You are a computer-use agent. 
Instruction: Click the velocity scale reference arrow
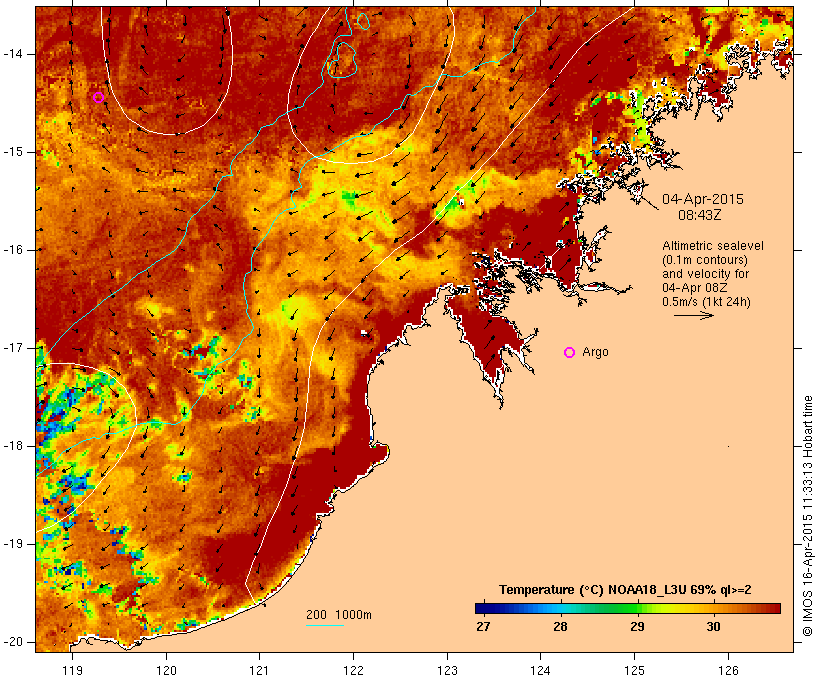point(693,315)
